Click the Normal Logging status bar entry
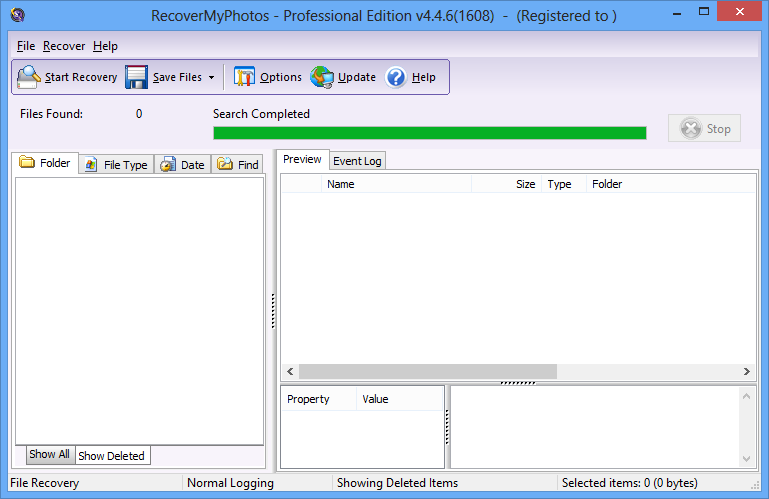 point(231,483)
